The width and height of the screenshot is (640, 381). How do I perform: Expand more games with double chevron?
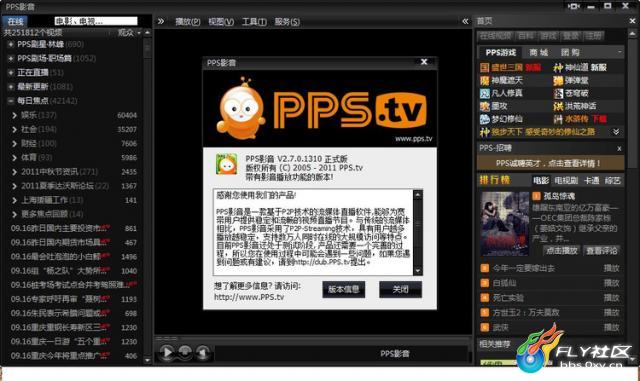(x=616, y=132)
